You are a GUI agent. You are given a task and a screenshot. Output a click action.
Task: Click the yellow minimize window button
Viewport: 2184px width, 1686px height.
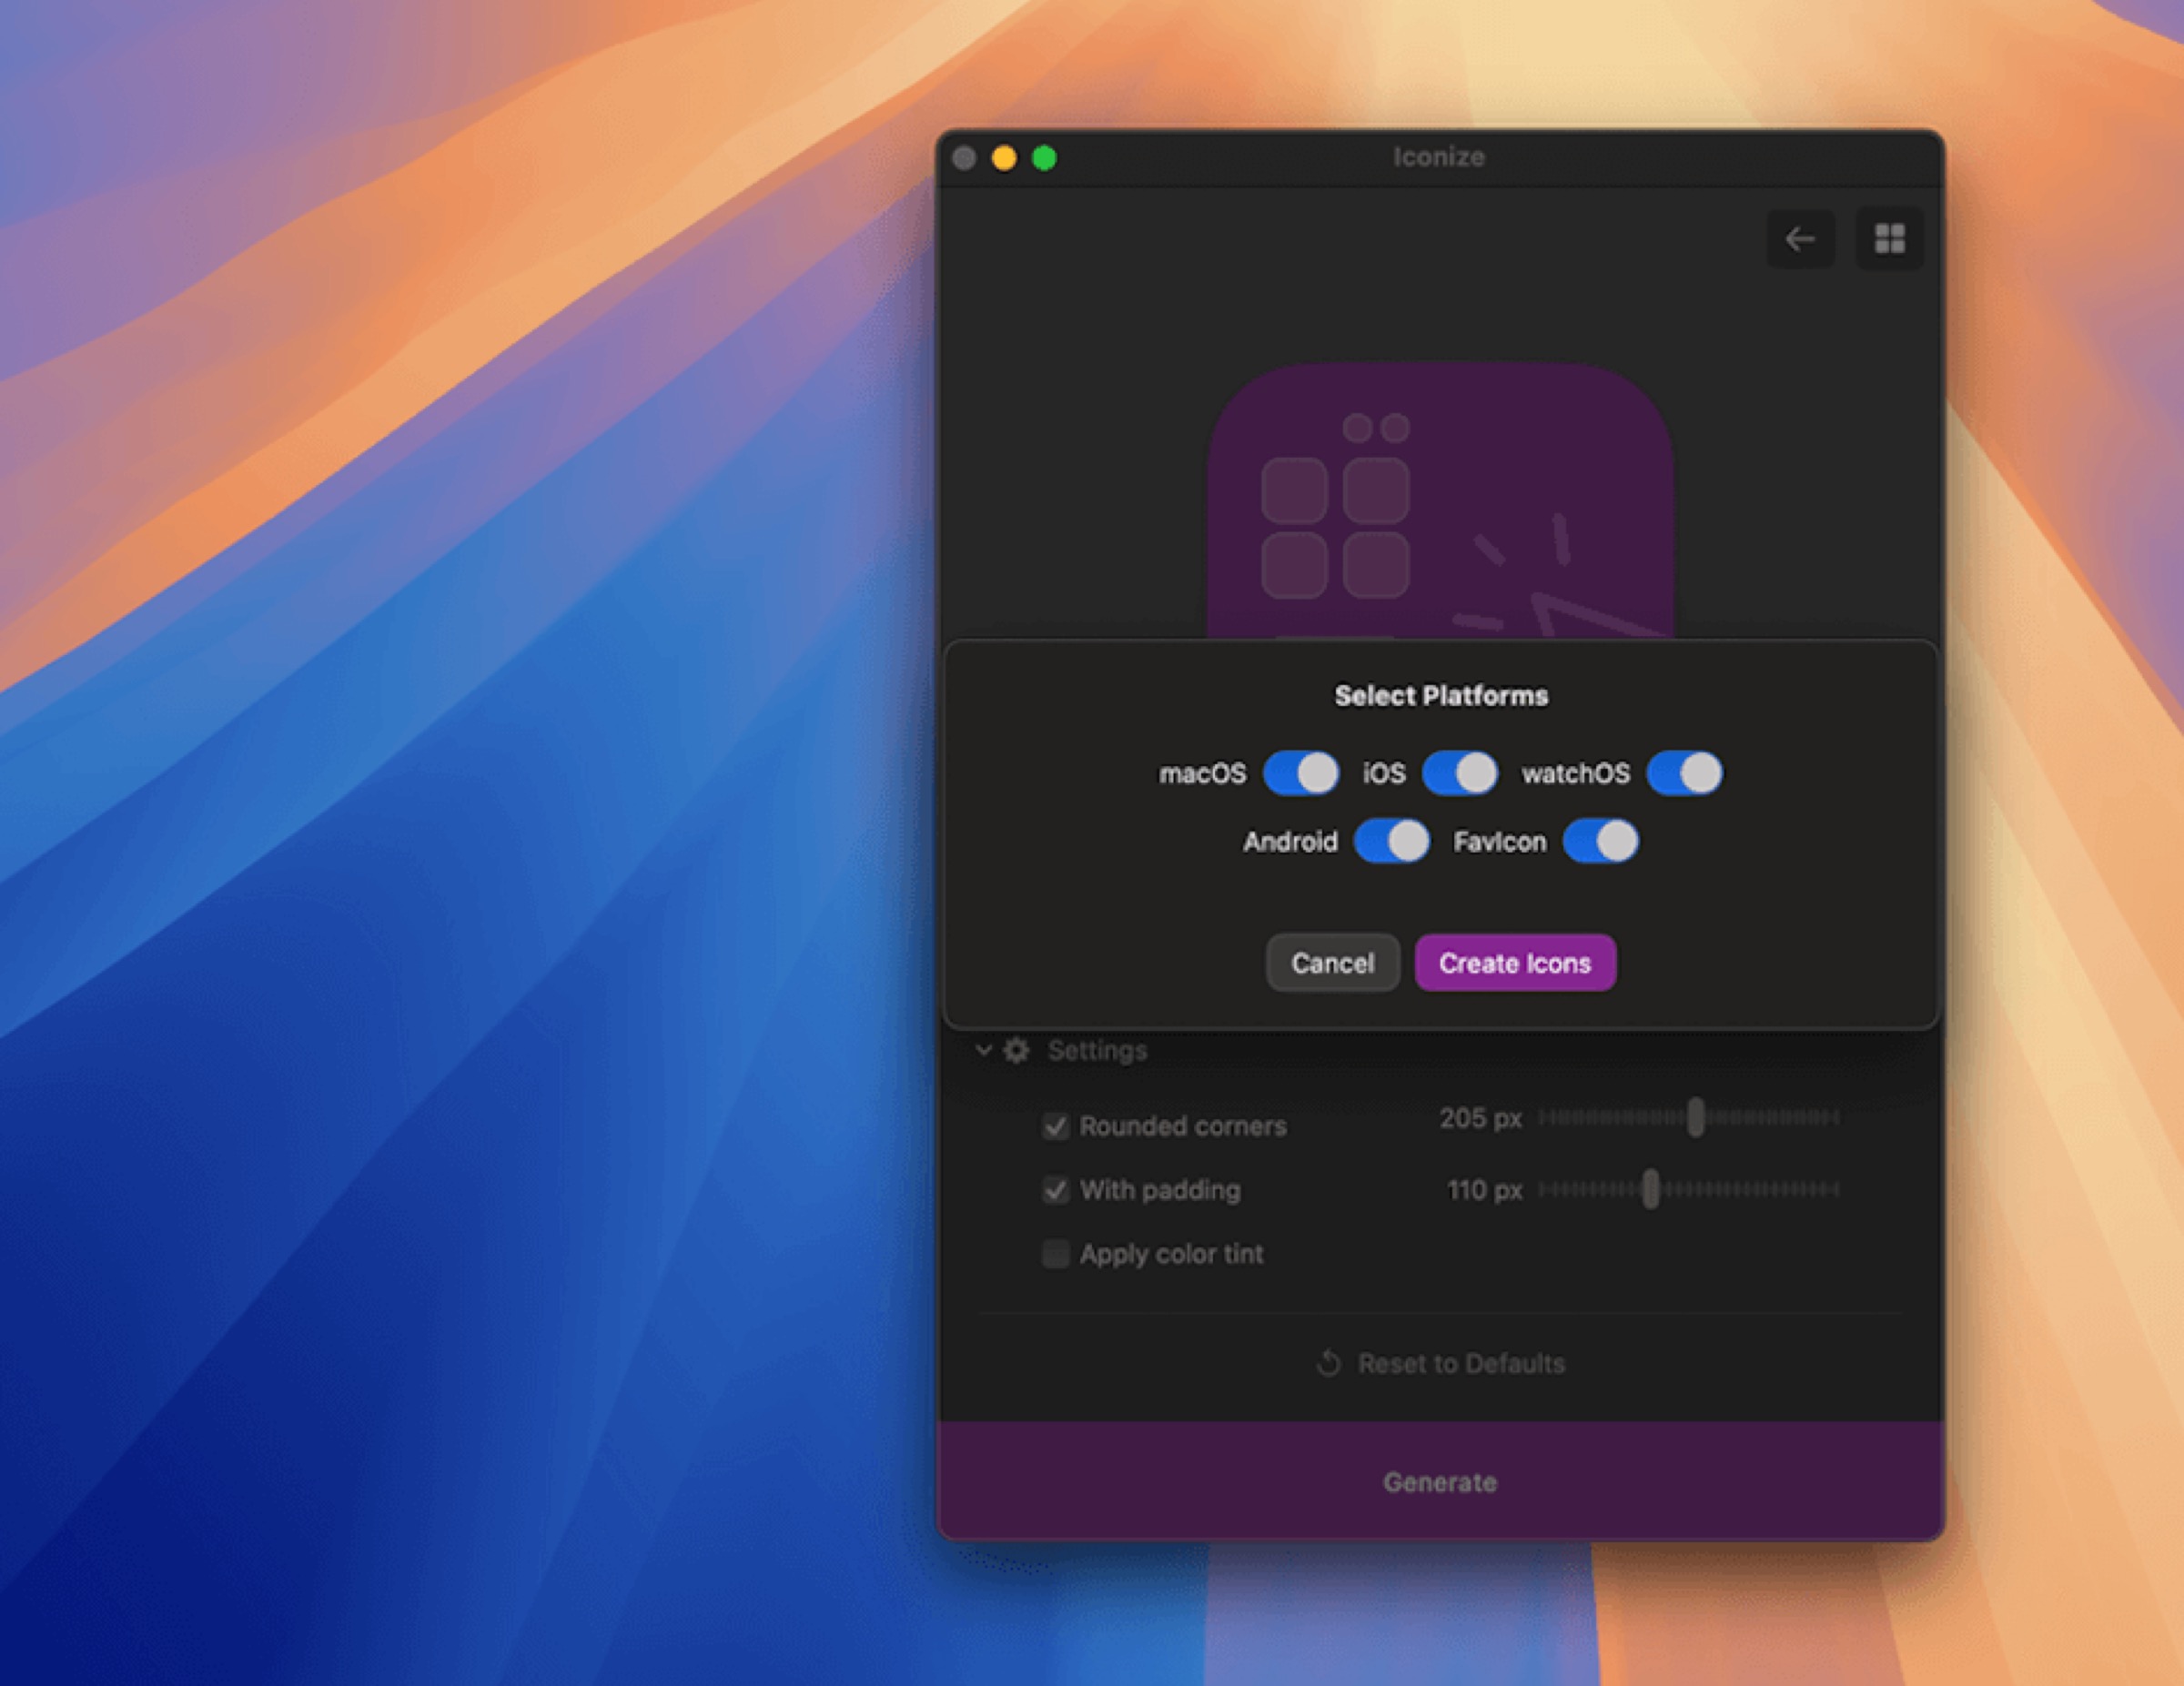pos(1004,158)
